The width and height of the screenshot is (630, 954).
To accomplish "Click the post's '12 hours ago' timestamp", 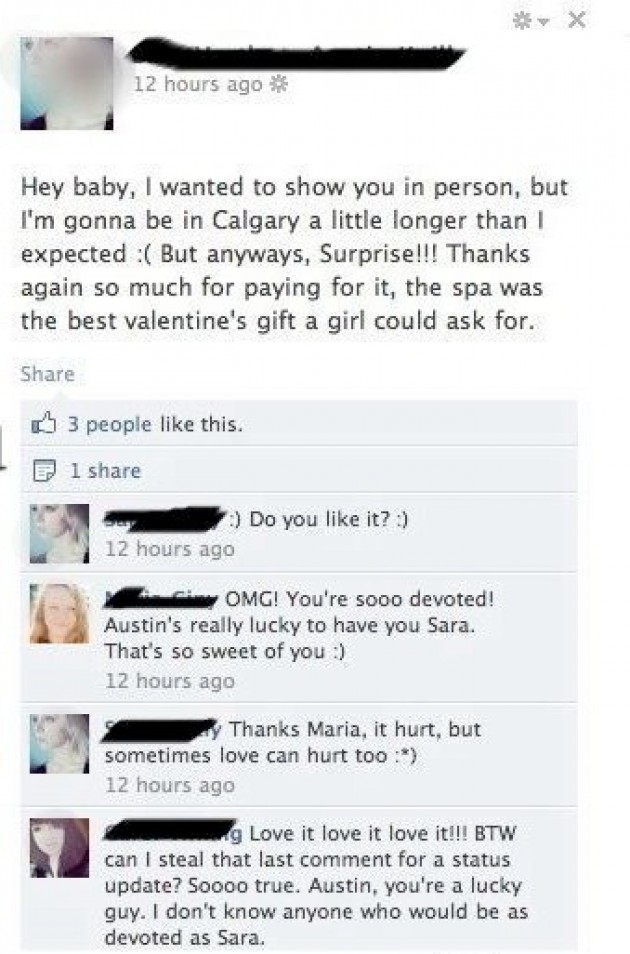I will click(x=198, y=84).
